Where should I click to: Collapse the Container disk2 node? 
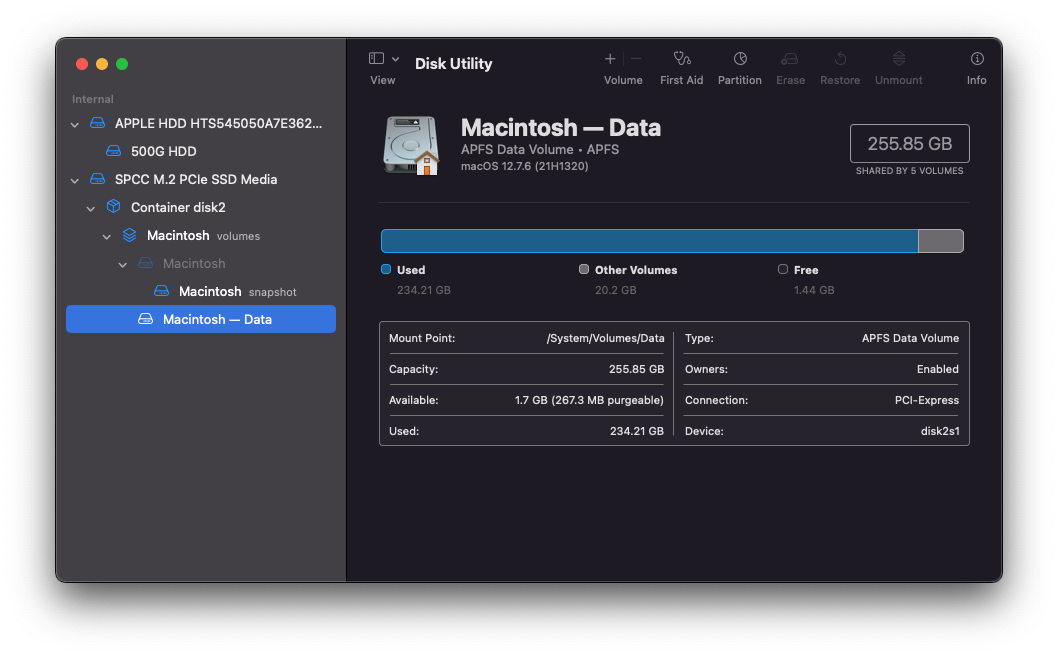tap(91, 208)
